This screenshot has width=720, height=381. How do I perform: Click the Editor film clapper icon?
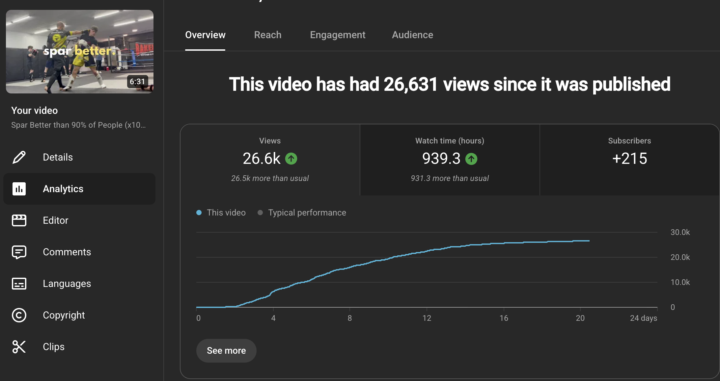coord(19,220)
